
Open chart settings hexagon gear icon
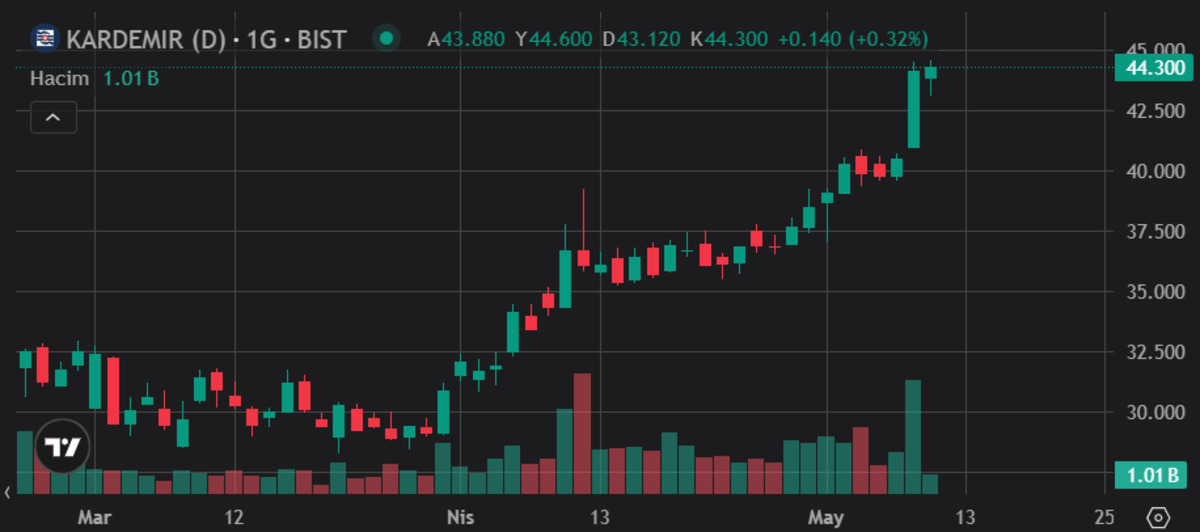[1158, 518]
